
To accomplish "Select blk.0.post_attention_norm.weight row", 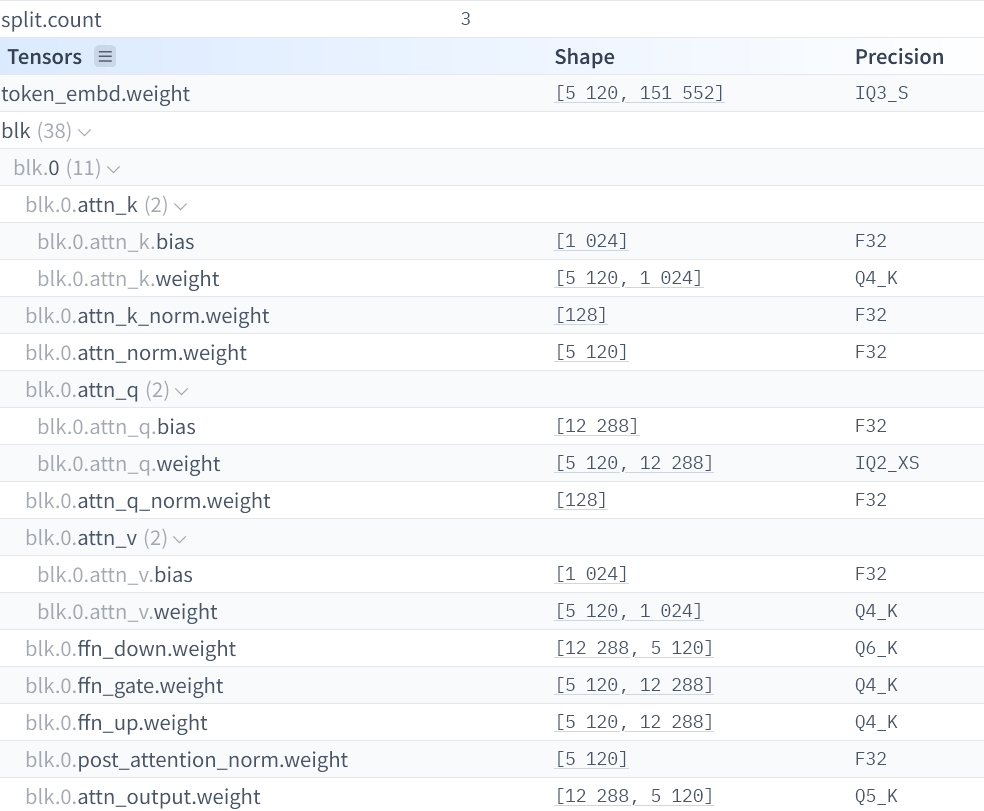I will click(187, 760).
